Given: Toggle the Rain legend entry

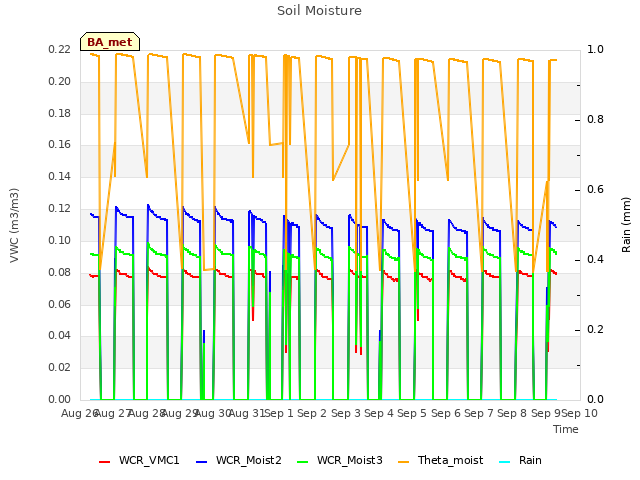Looking at the screenshot, I should [x=520, y=460].
